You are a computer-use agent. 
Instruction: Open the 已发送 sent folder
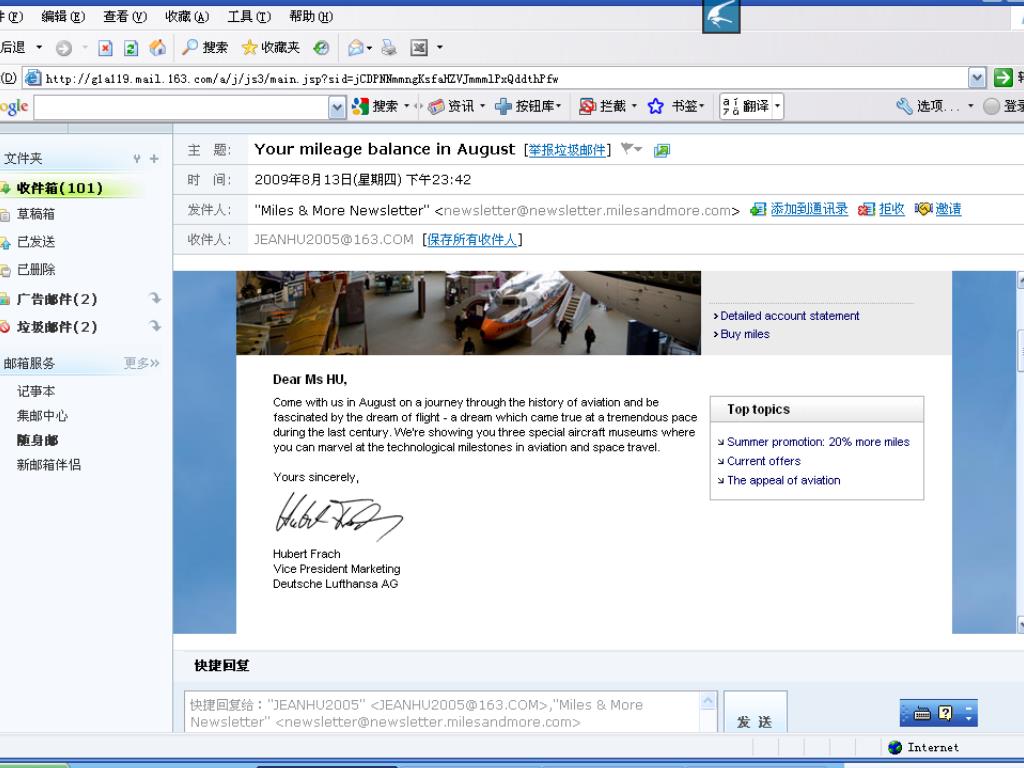[35, 242]
